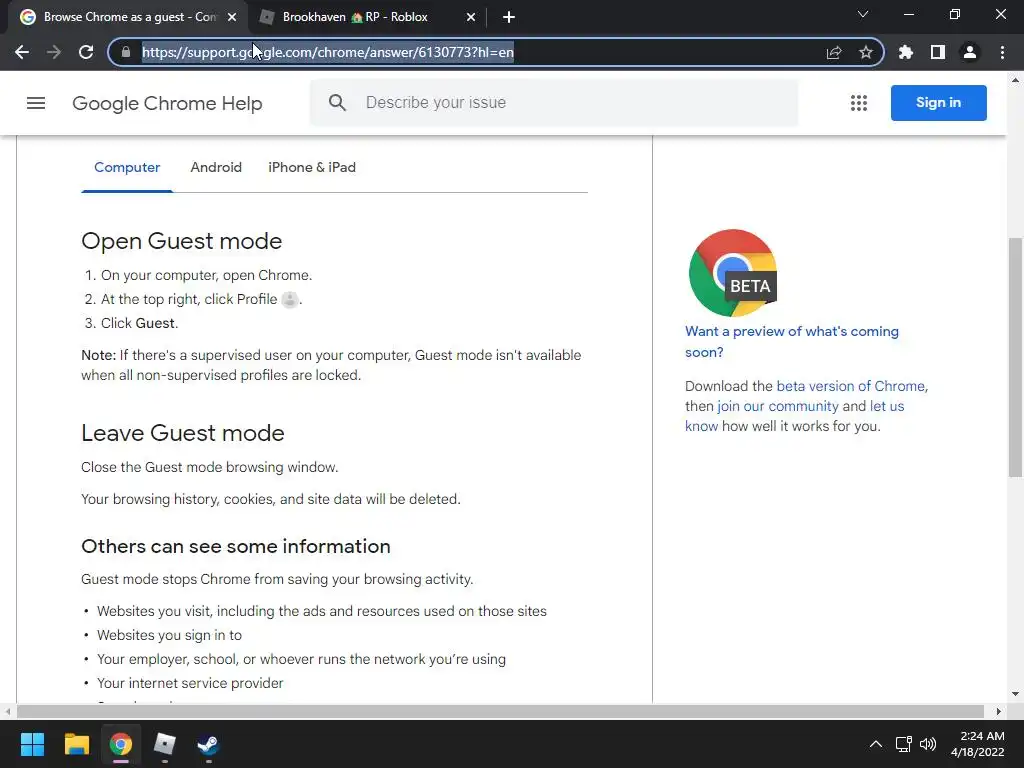Follow the join our community link
Screen dimensions: 1024x768
point(778,406)
